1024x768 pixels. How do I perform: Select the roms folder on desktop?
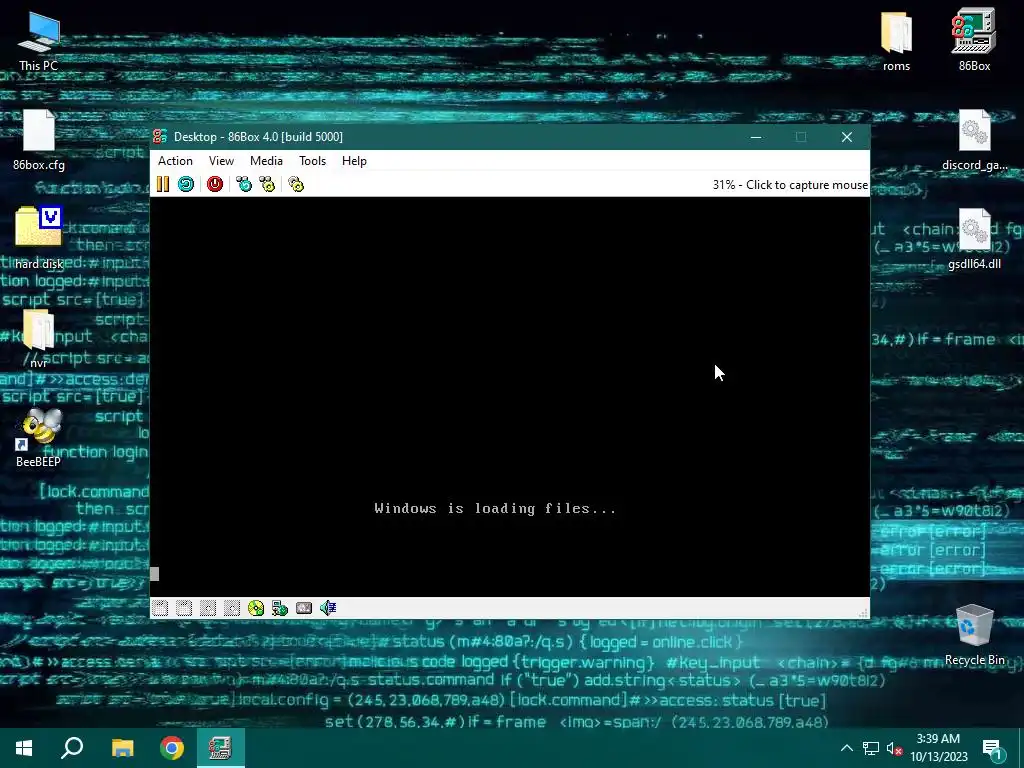896,40
